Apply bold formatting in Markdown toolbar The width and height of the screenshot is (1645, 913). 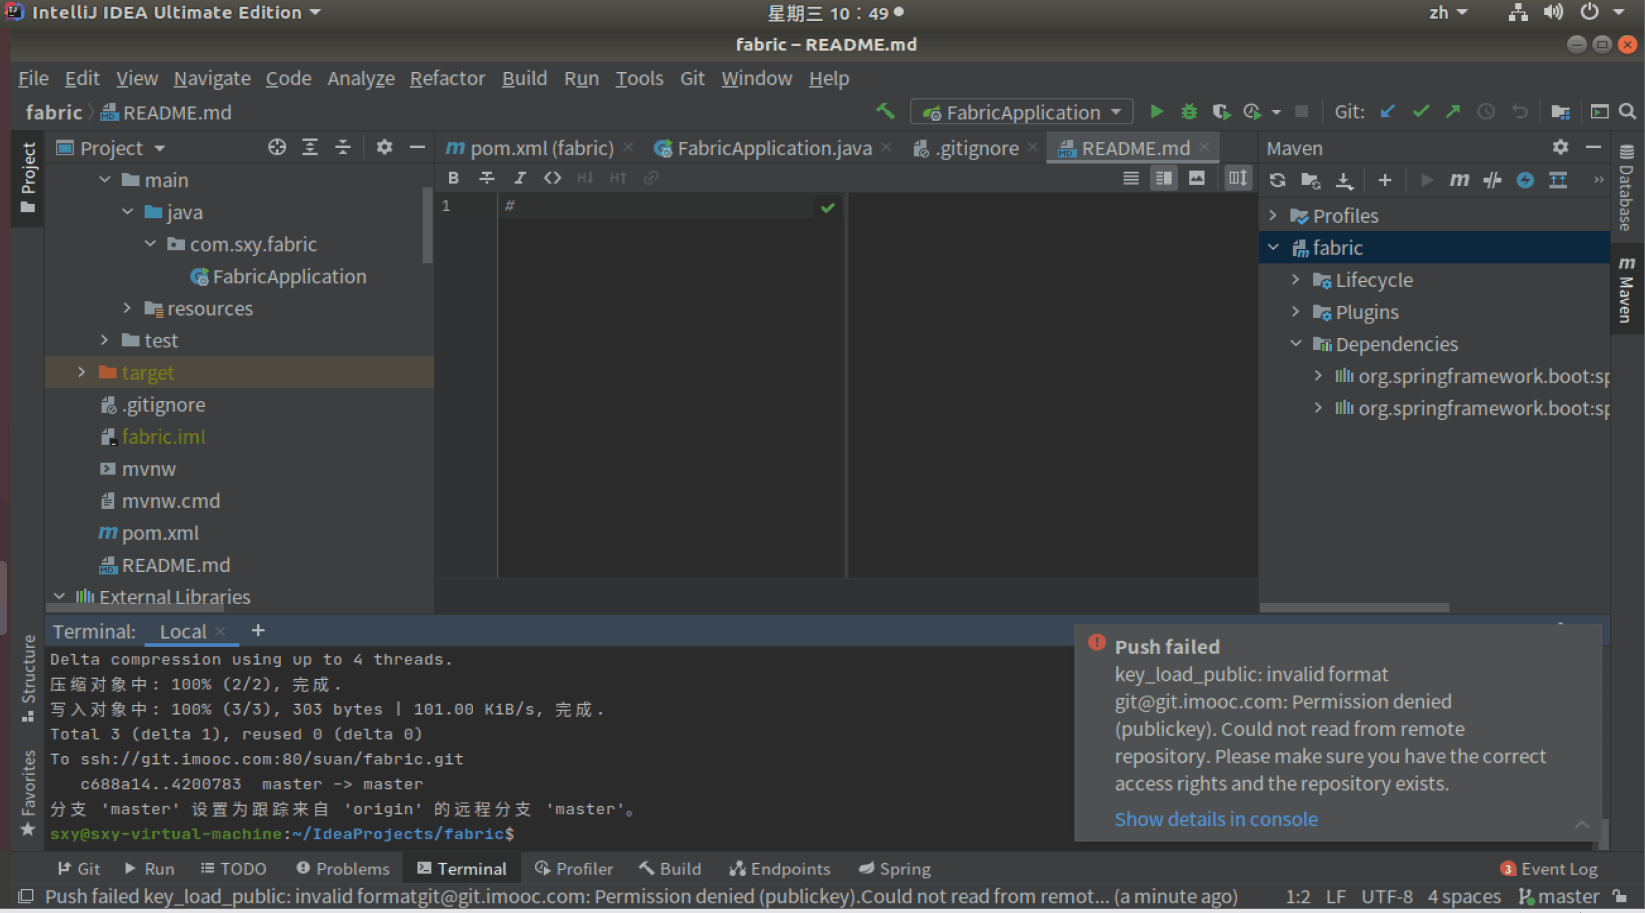pos(454,178)
